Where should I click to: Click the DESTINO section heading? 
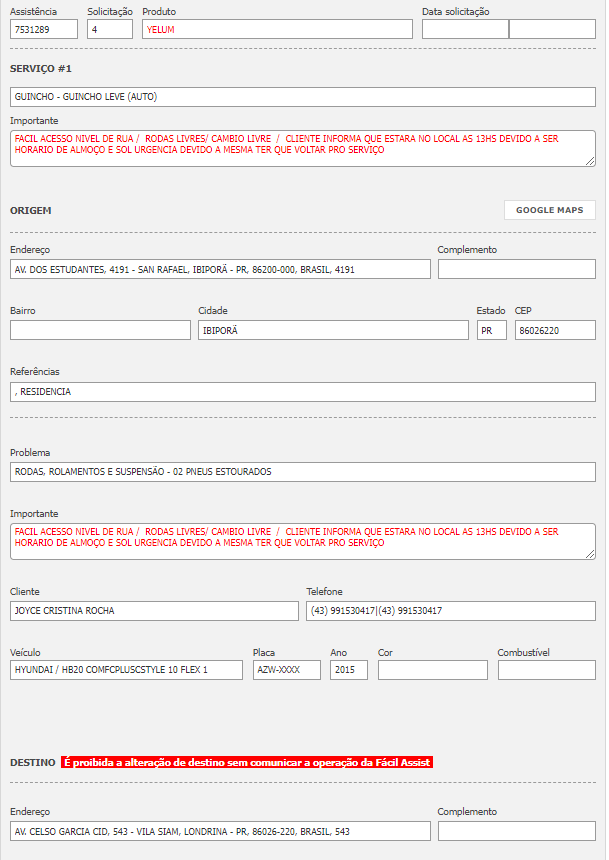pyautogui.click(x=33, y=762)
